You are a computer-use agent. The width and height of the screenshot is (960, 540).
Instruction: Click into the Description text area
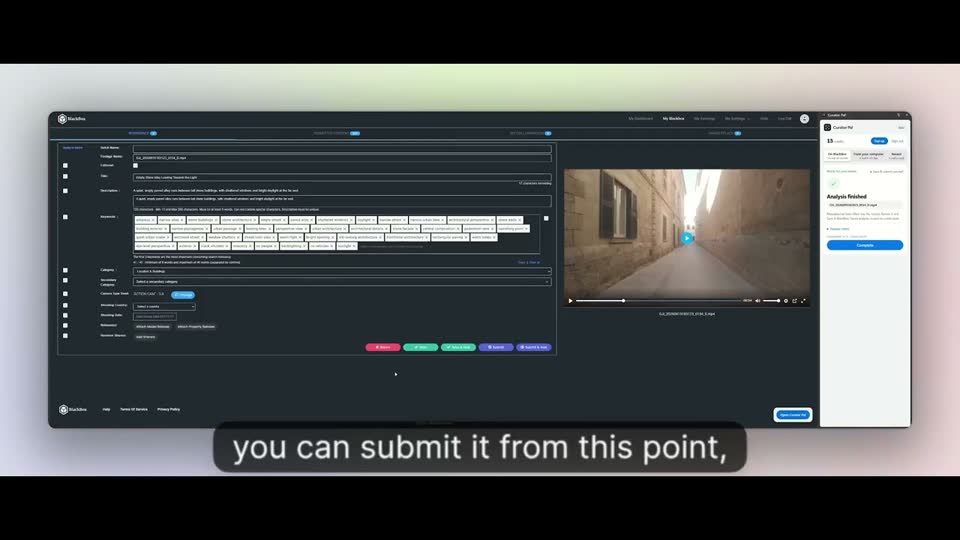click(x=342, y=200)
